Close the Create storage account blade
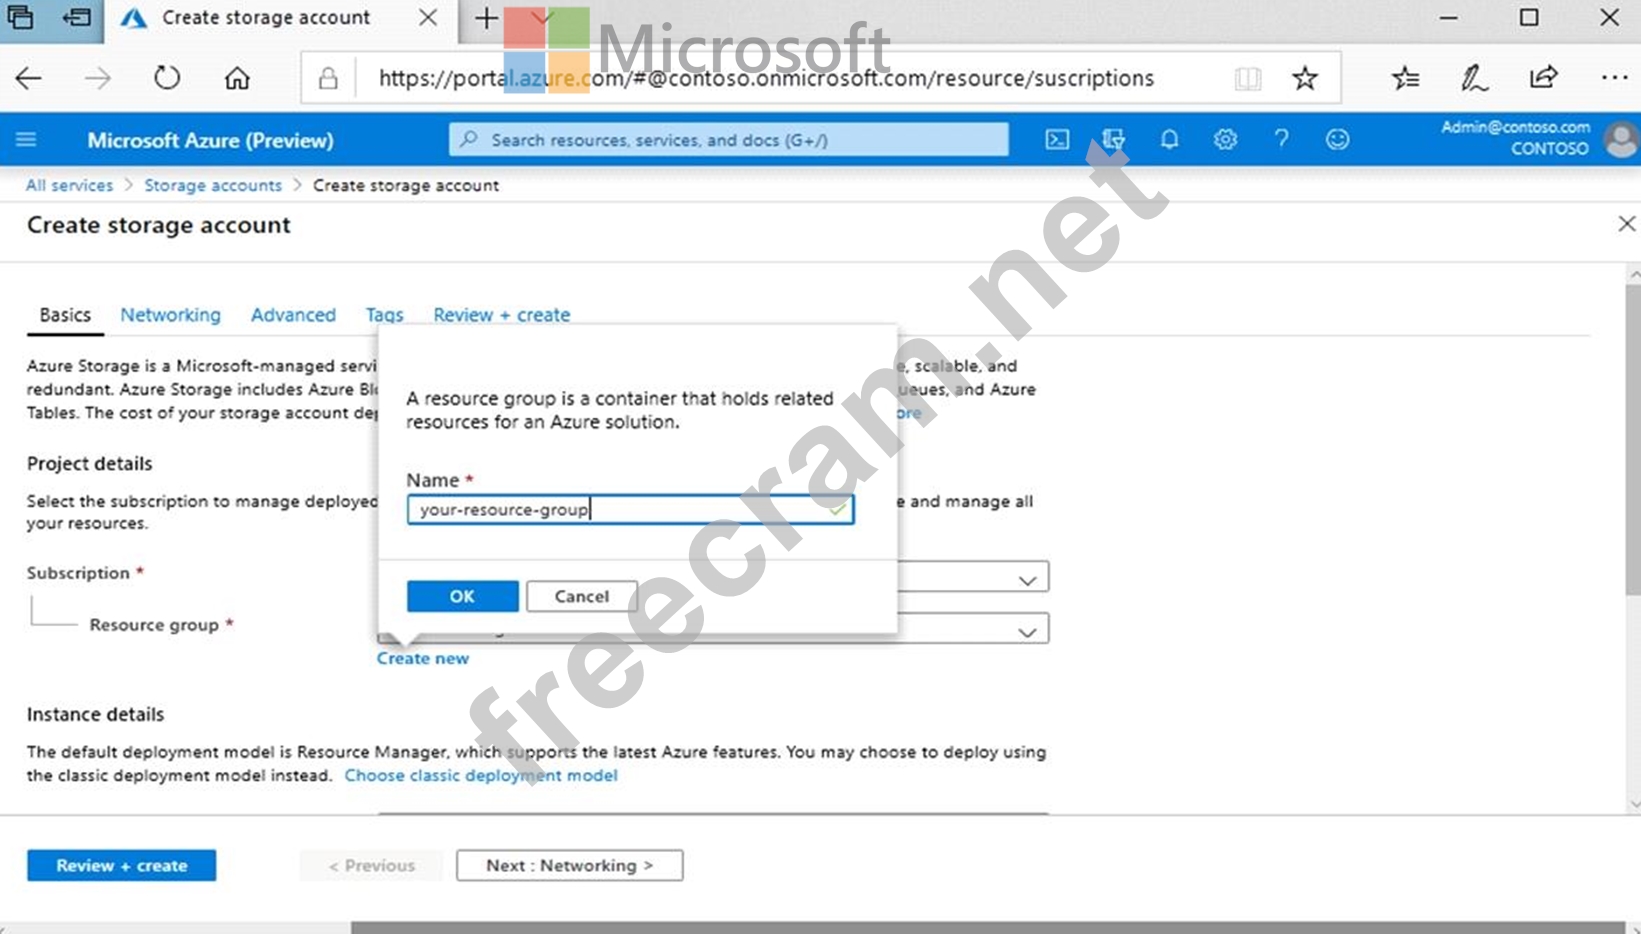 coord(1627,224)
